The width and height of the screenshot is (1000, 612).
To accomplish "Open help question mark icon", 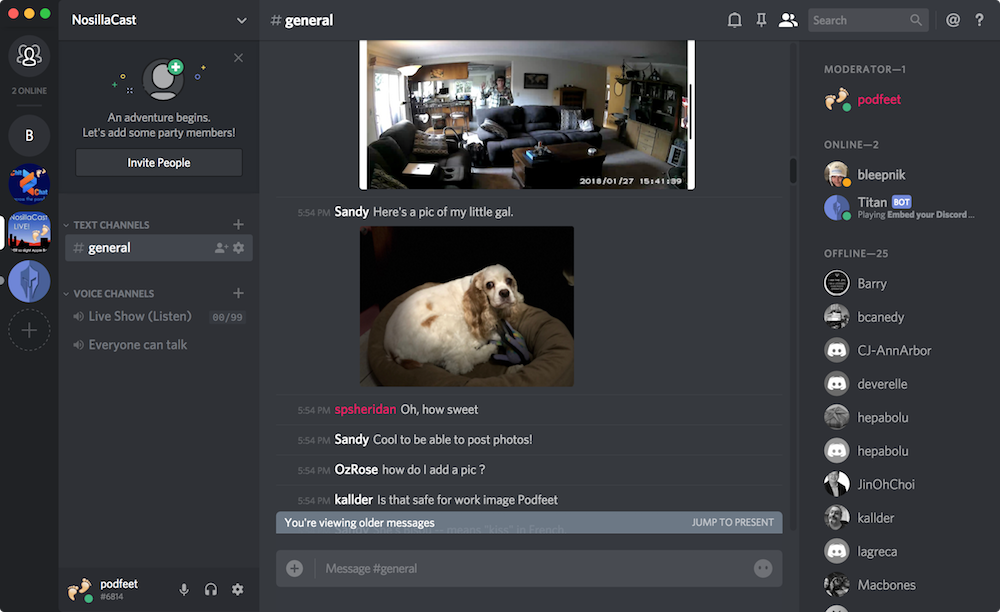I will coord(979,20).
